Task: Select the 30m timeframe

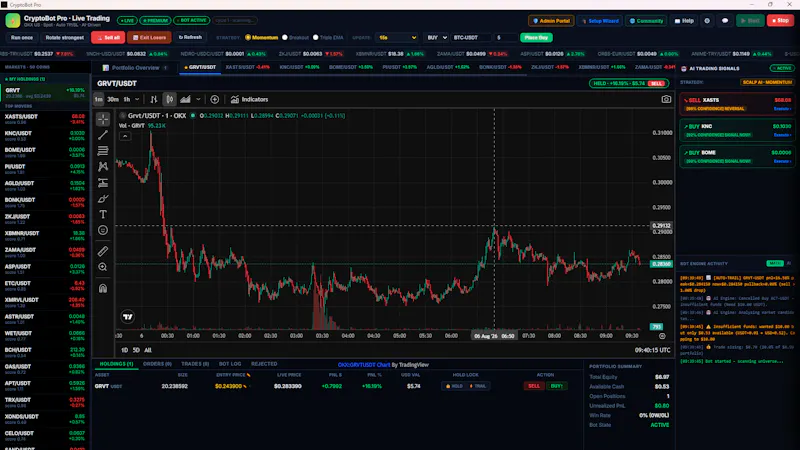Action: click(113, 99)
